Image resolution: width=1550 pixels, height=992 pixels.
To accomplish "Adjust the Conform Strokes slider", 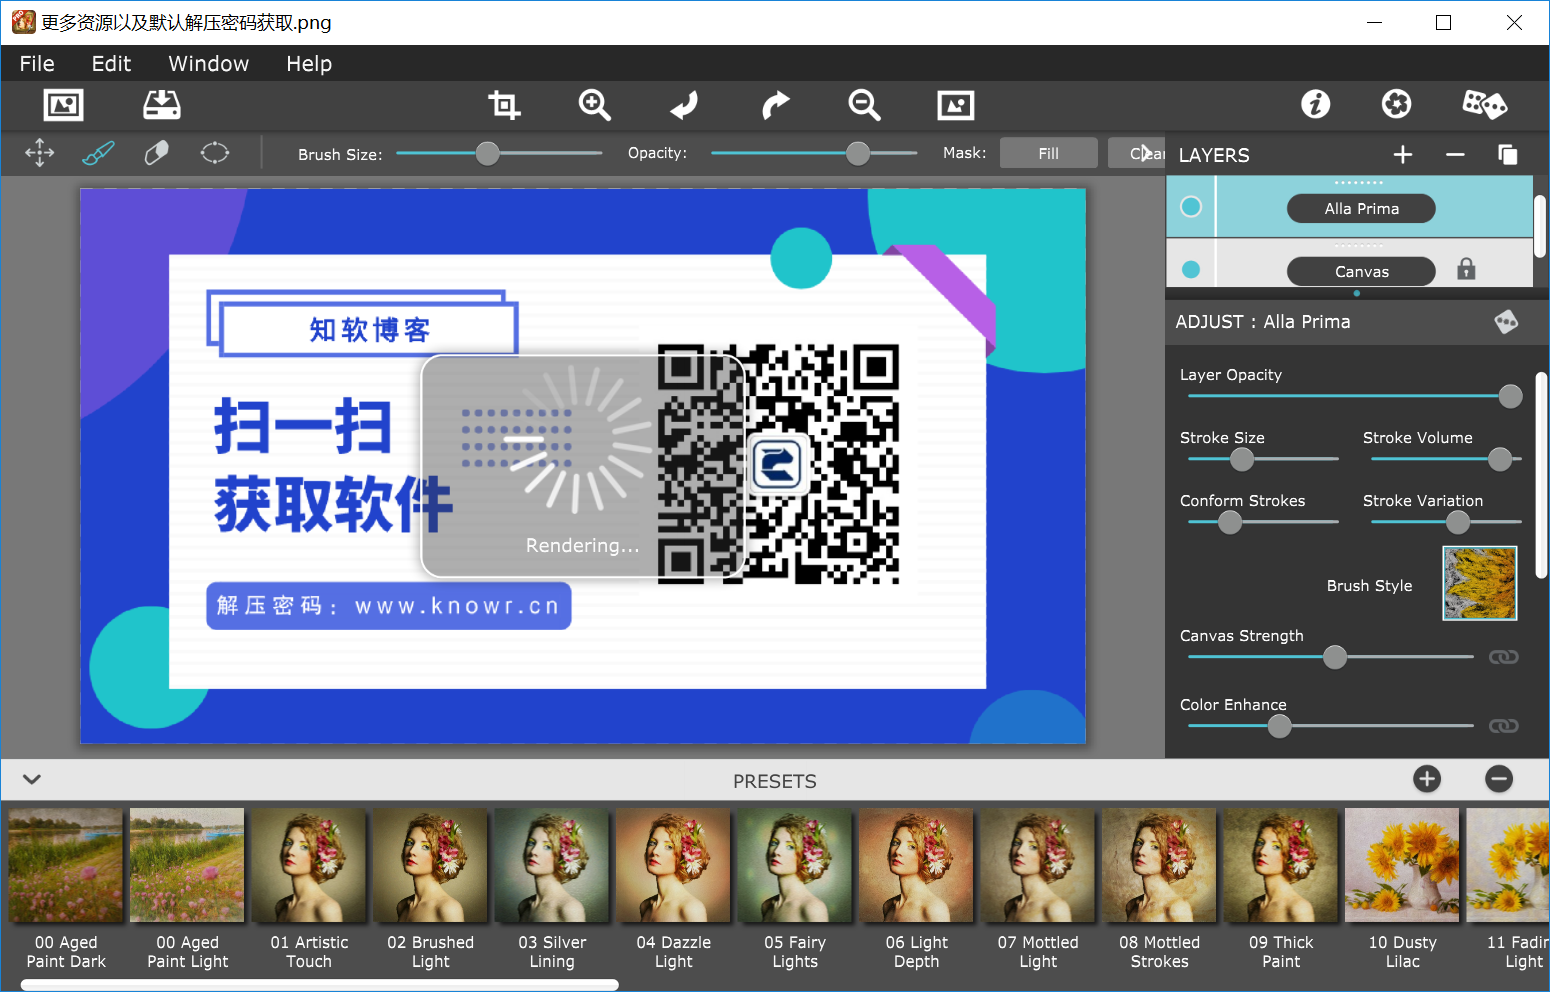I will tap(1263, 522).
